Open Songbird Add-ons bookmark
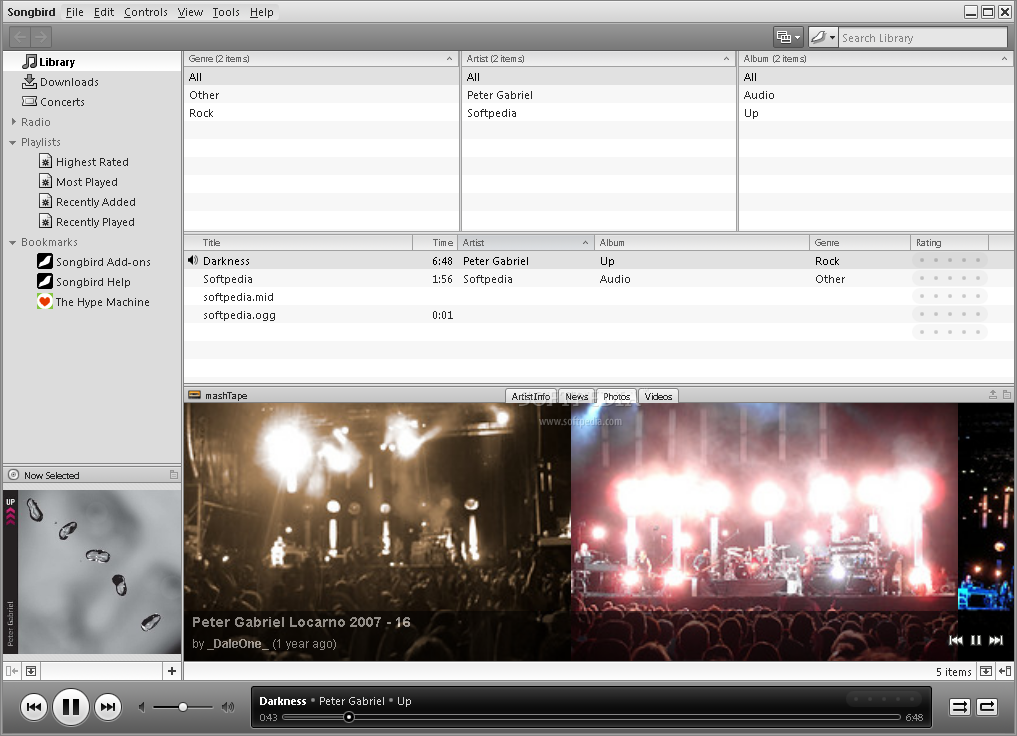Image resolution: width=1017 pixels, height=736 pixels. coord(94,262)
